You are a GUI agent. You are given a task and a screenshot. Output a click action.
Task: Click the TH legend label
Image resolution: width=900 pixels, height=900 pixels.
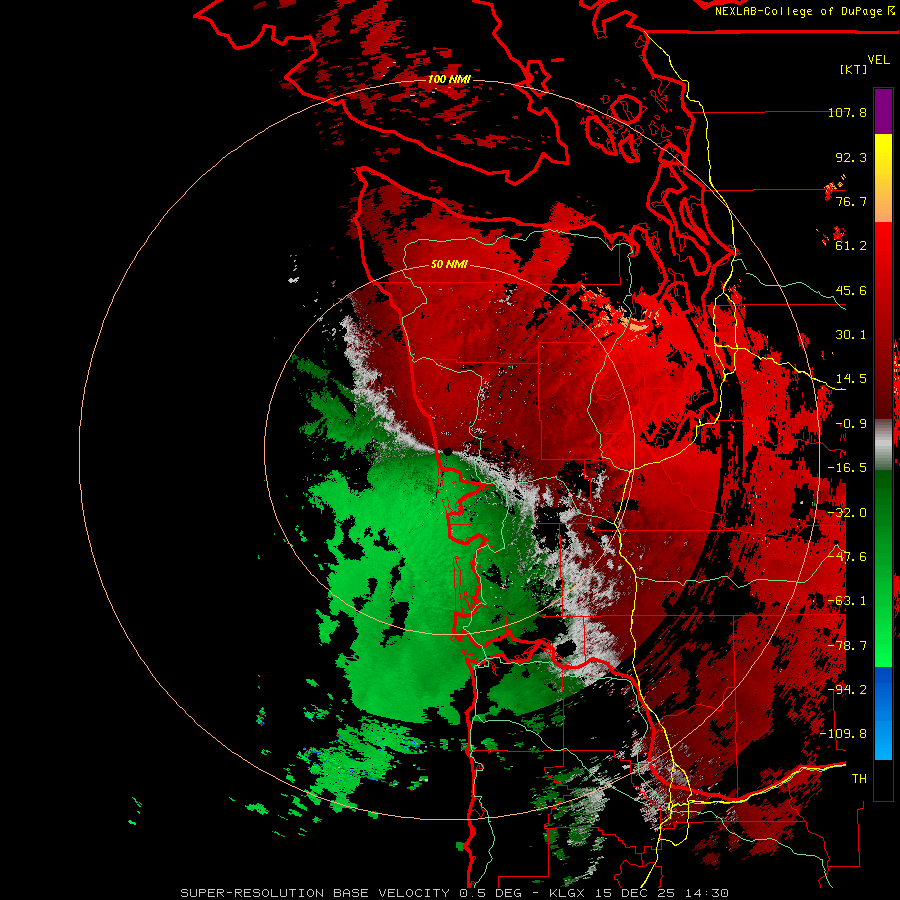(859, 779)
